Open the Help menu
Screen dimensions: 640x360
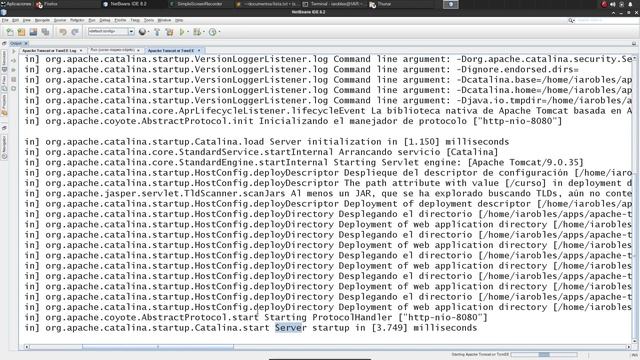point(179,20)
